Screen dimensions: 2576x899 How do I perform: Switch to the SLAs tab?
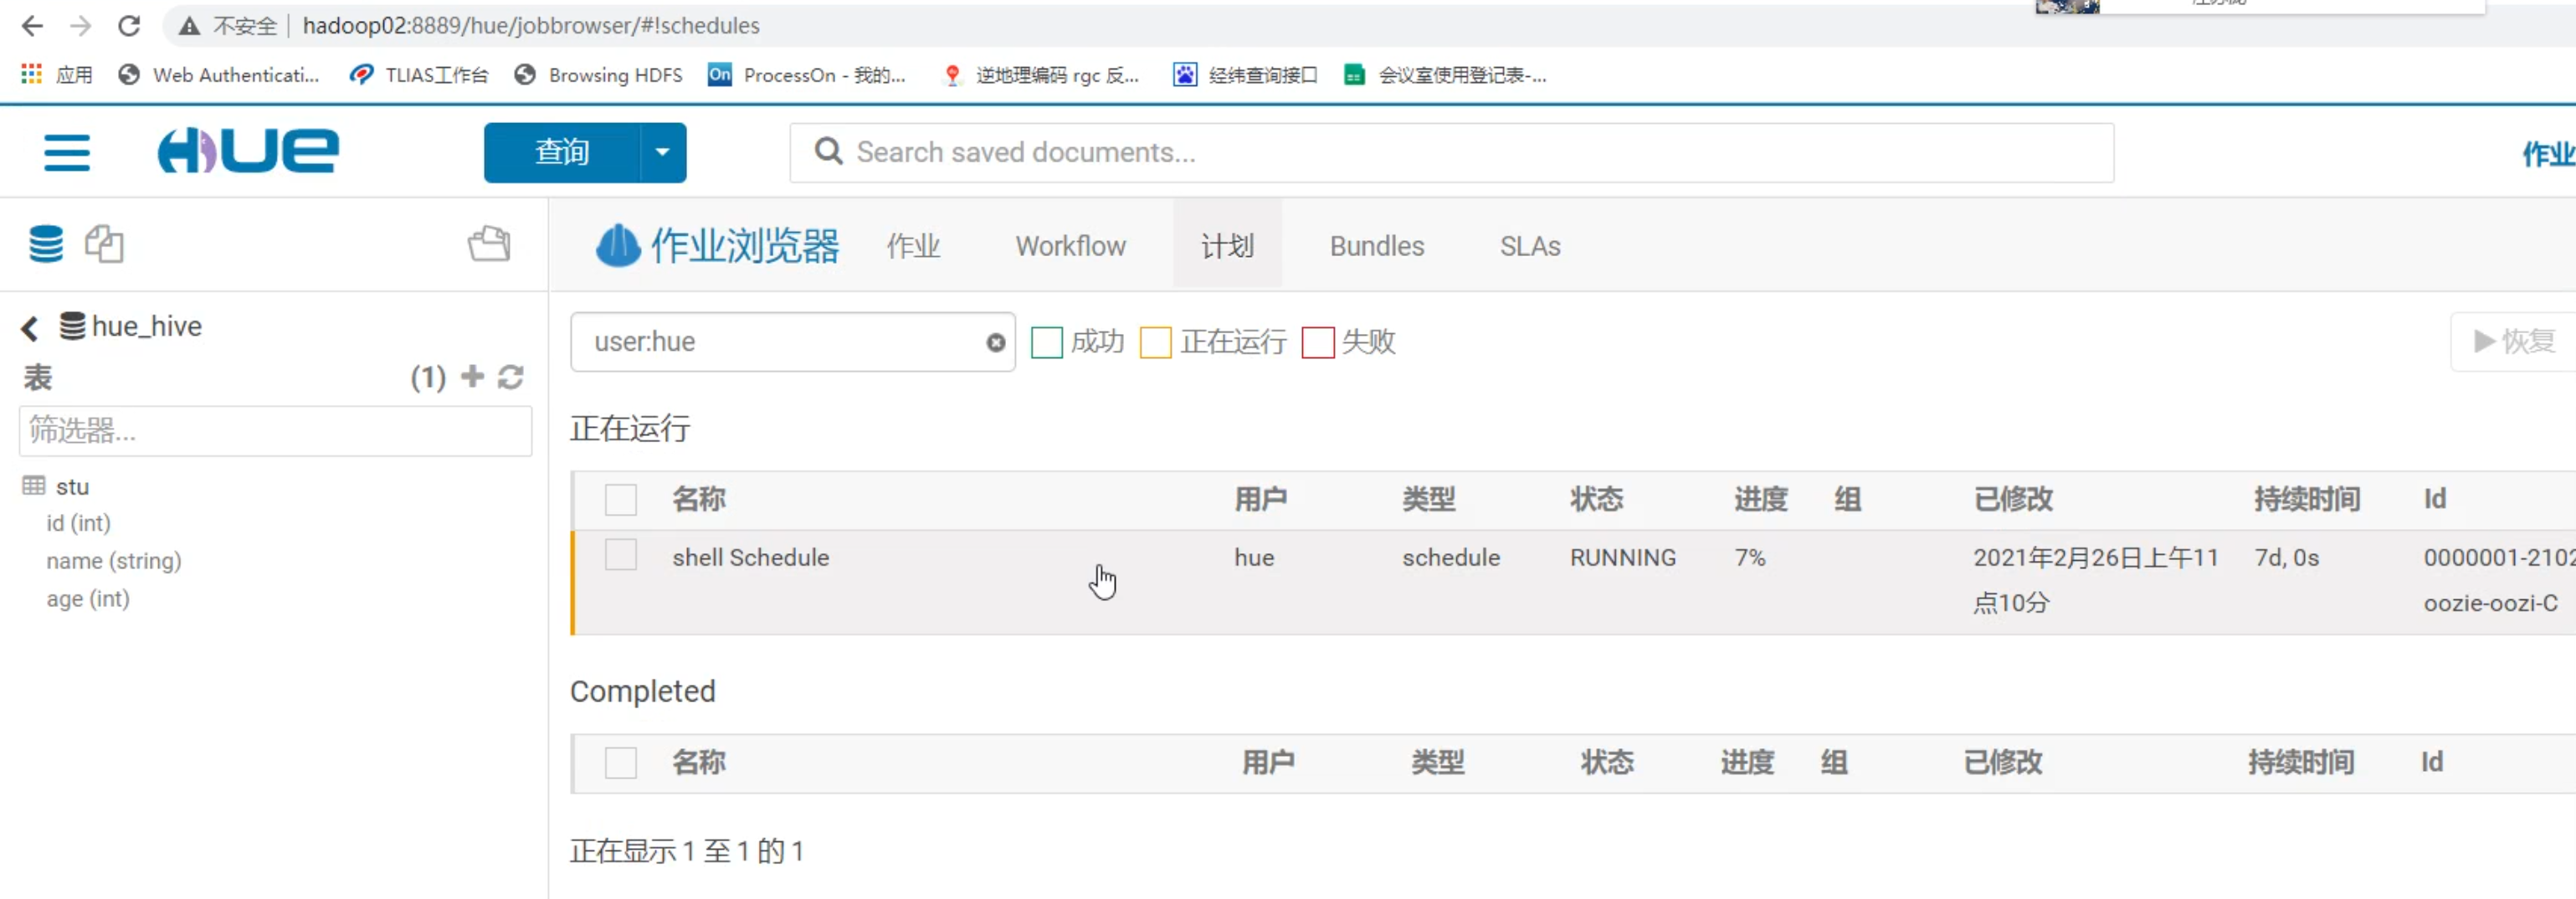coord(1530,246)
